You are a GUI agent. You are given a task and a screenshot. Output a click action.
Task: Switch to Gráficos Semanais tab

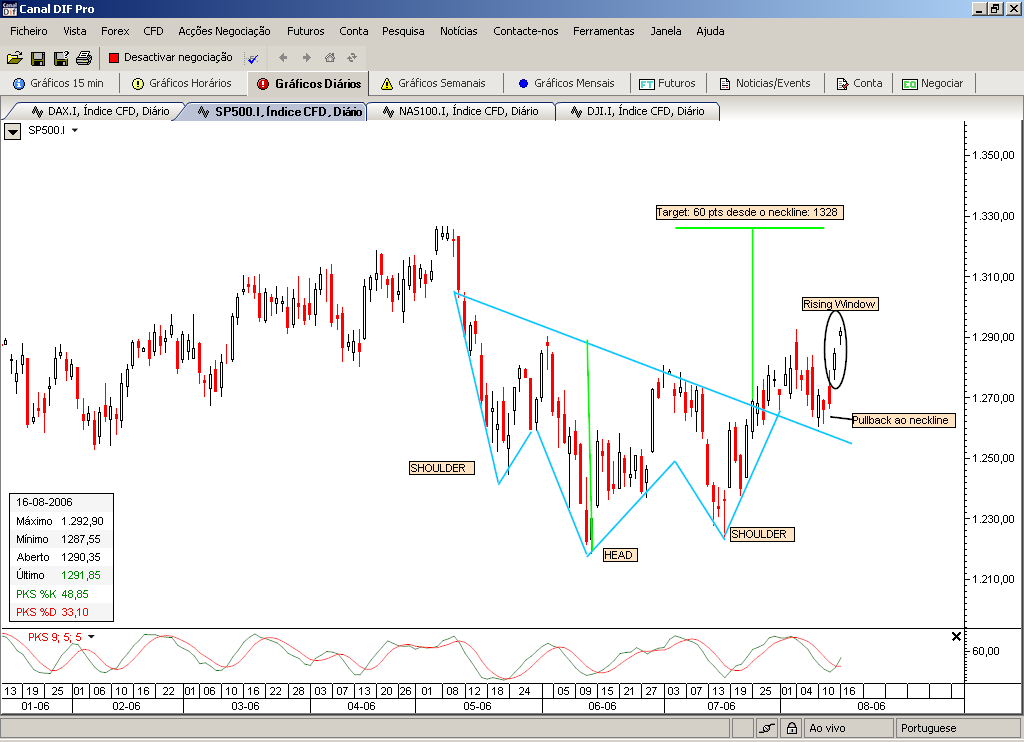coord(434,83)
